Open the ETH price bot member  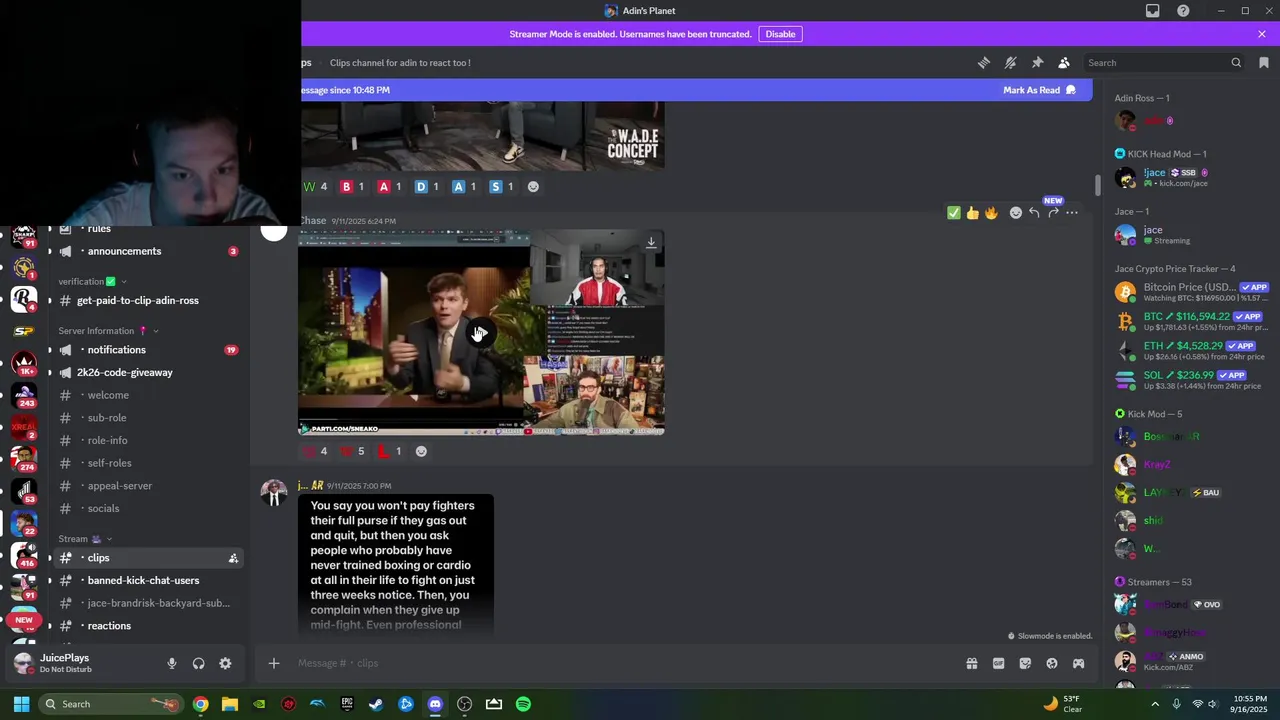pos(1190,351)
